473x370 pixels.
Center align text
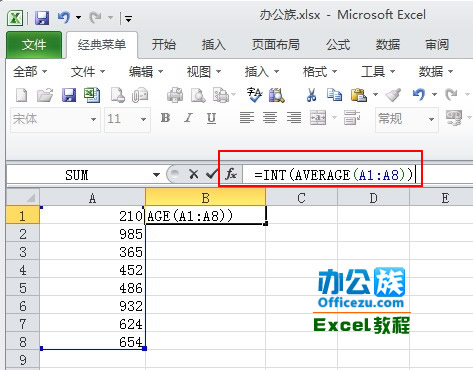[x=270, y=118]
